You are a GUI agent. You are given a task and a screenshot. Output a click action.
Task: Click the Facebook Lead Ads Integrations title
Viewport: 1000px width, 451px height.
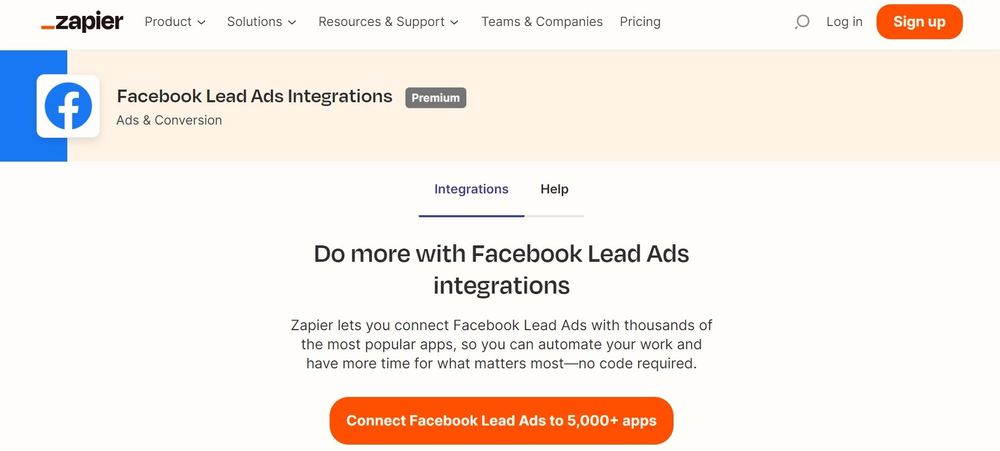254,96
